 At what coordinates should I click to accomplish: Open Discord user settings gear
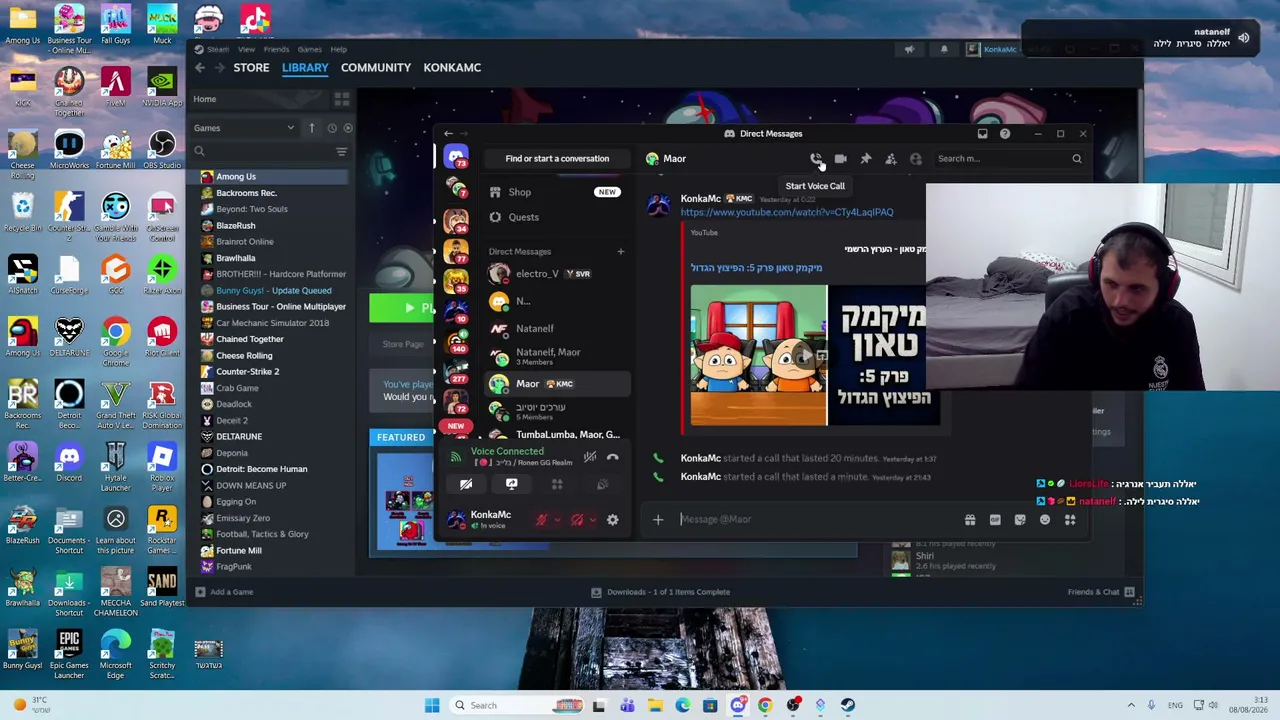pos(613,520)
